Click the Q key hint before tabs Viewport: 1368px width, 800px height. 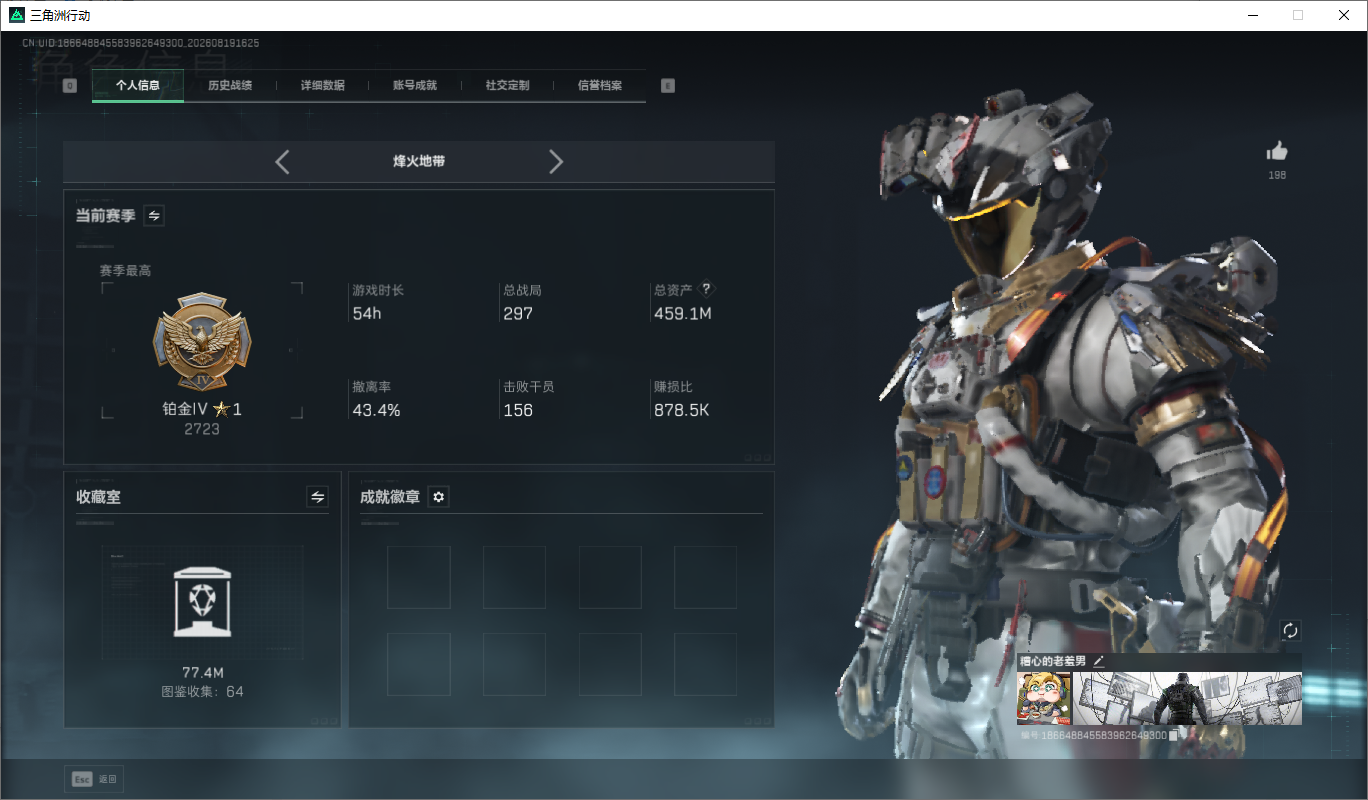point(70,86)
